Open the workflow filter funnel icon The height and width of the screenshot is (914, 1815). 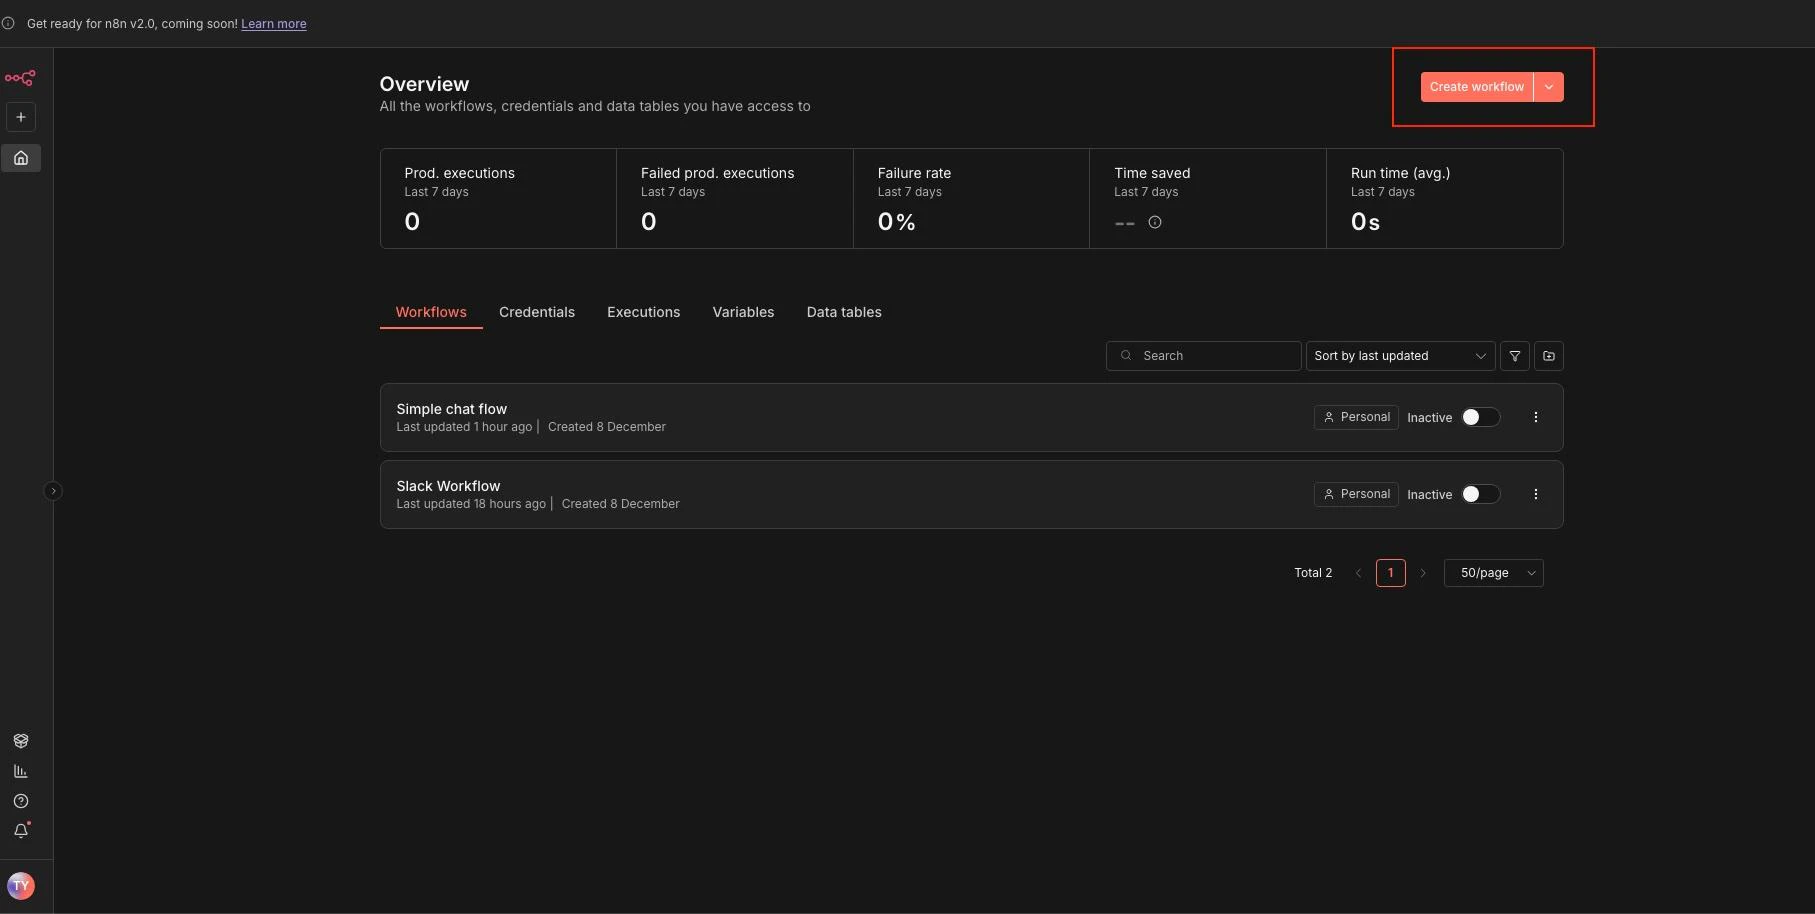click(x=1514, y=356)
